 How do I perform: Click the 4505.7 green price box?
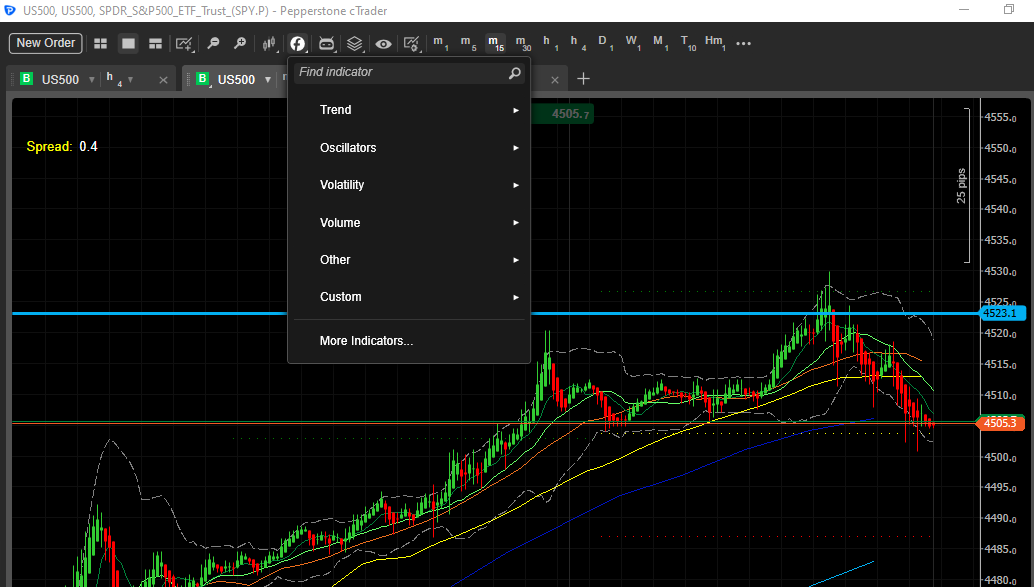click(x=563, y=114)
